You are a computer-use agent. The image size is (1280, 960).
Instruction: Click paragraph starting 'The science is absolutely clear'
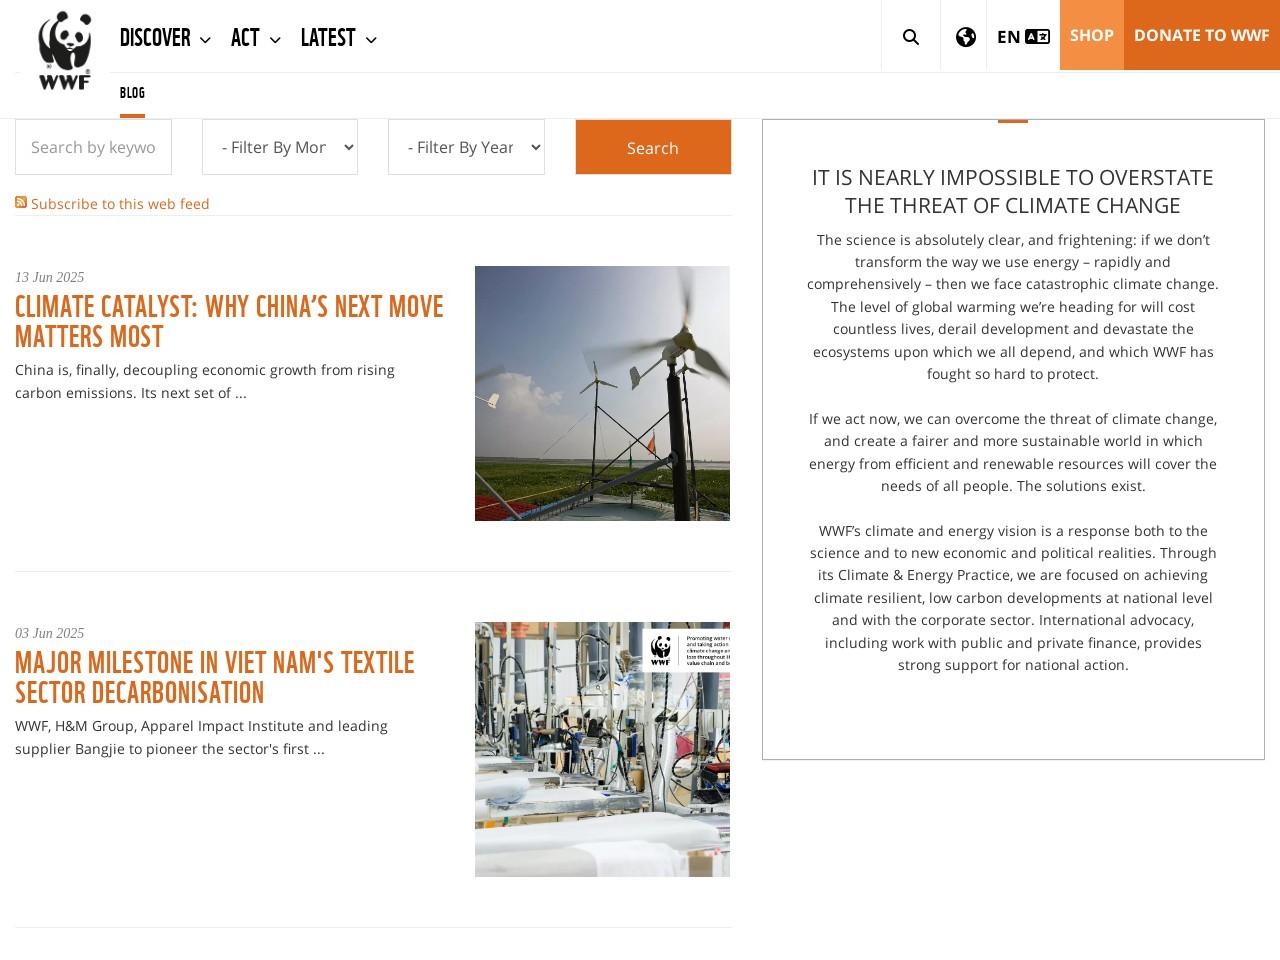coord(1013,307)
